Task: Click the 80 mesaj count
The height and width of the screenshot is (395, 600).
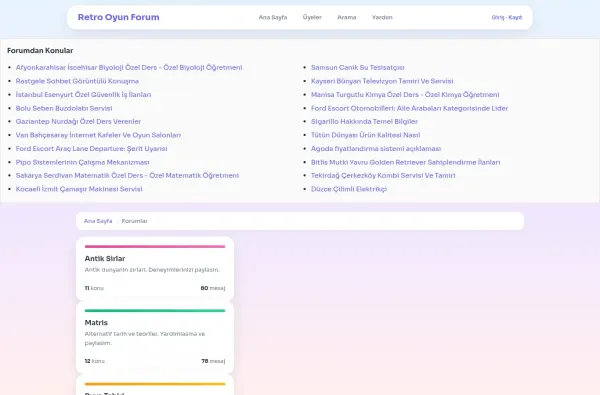Action: coord(213,288)
